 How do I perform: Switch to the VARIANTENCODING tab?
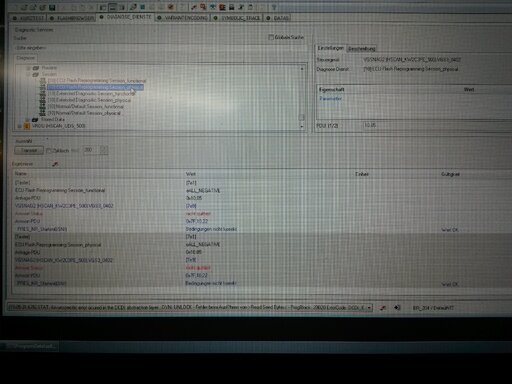(183, 18)
